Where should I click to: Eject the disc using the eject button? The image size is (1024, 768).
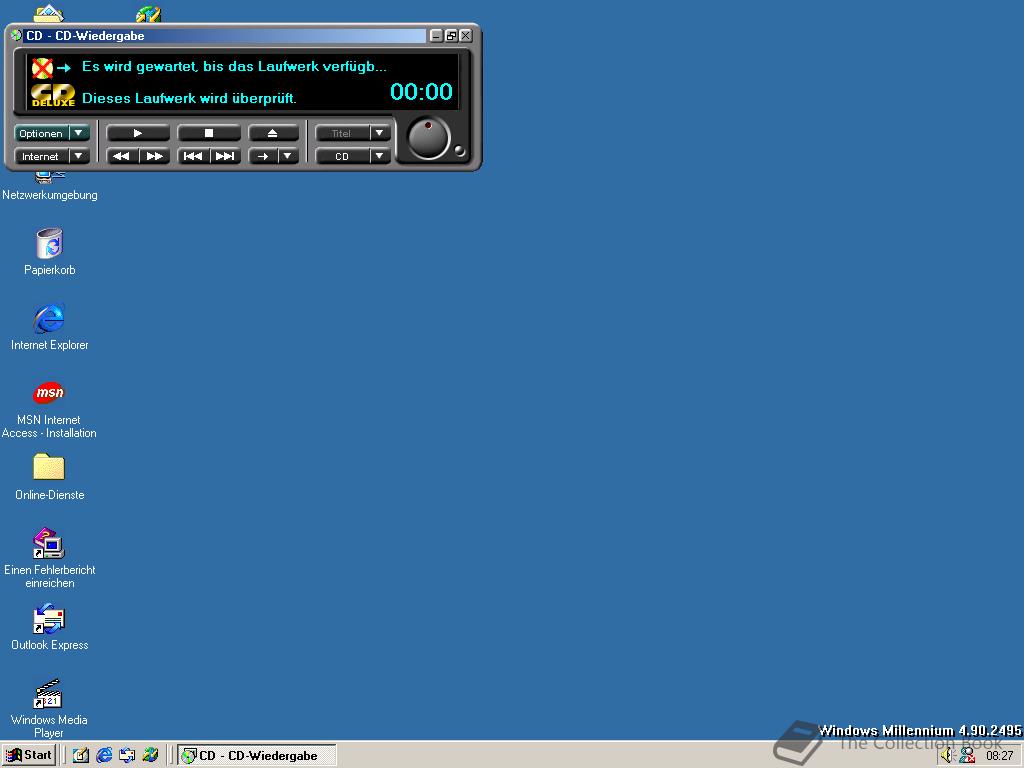[273, 133]
